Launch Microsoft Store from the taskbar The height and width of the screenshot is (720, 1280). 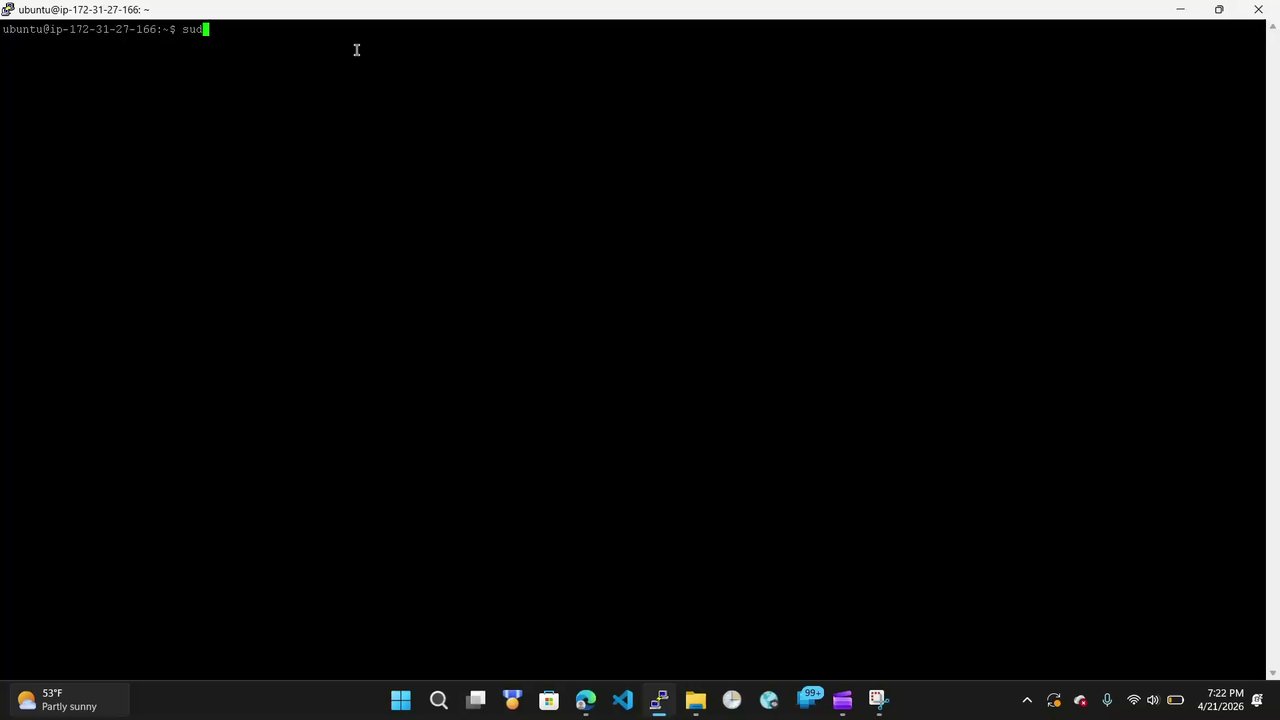click(549, 700)
